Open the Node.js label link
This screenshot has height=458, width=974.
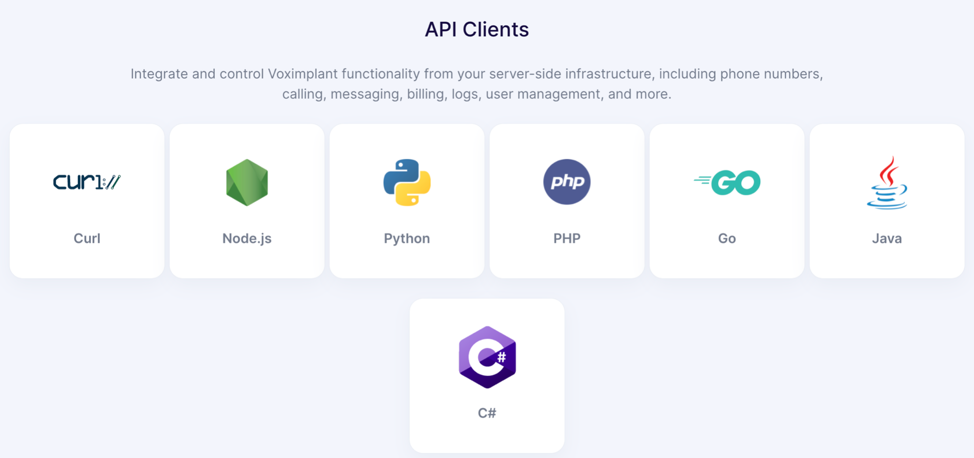(247, 239)
